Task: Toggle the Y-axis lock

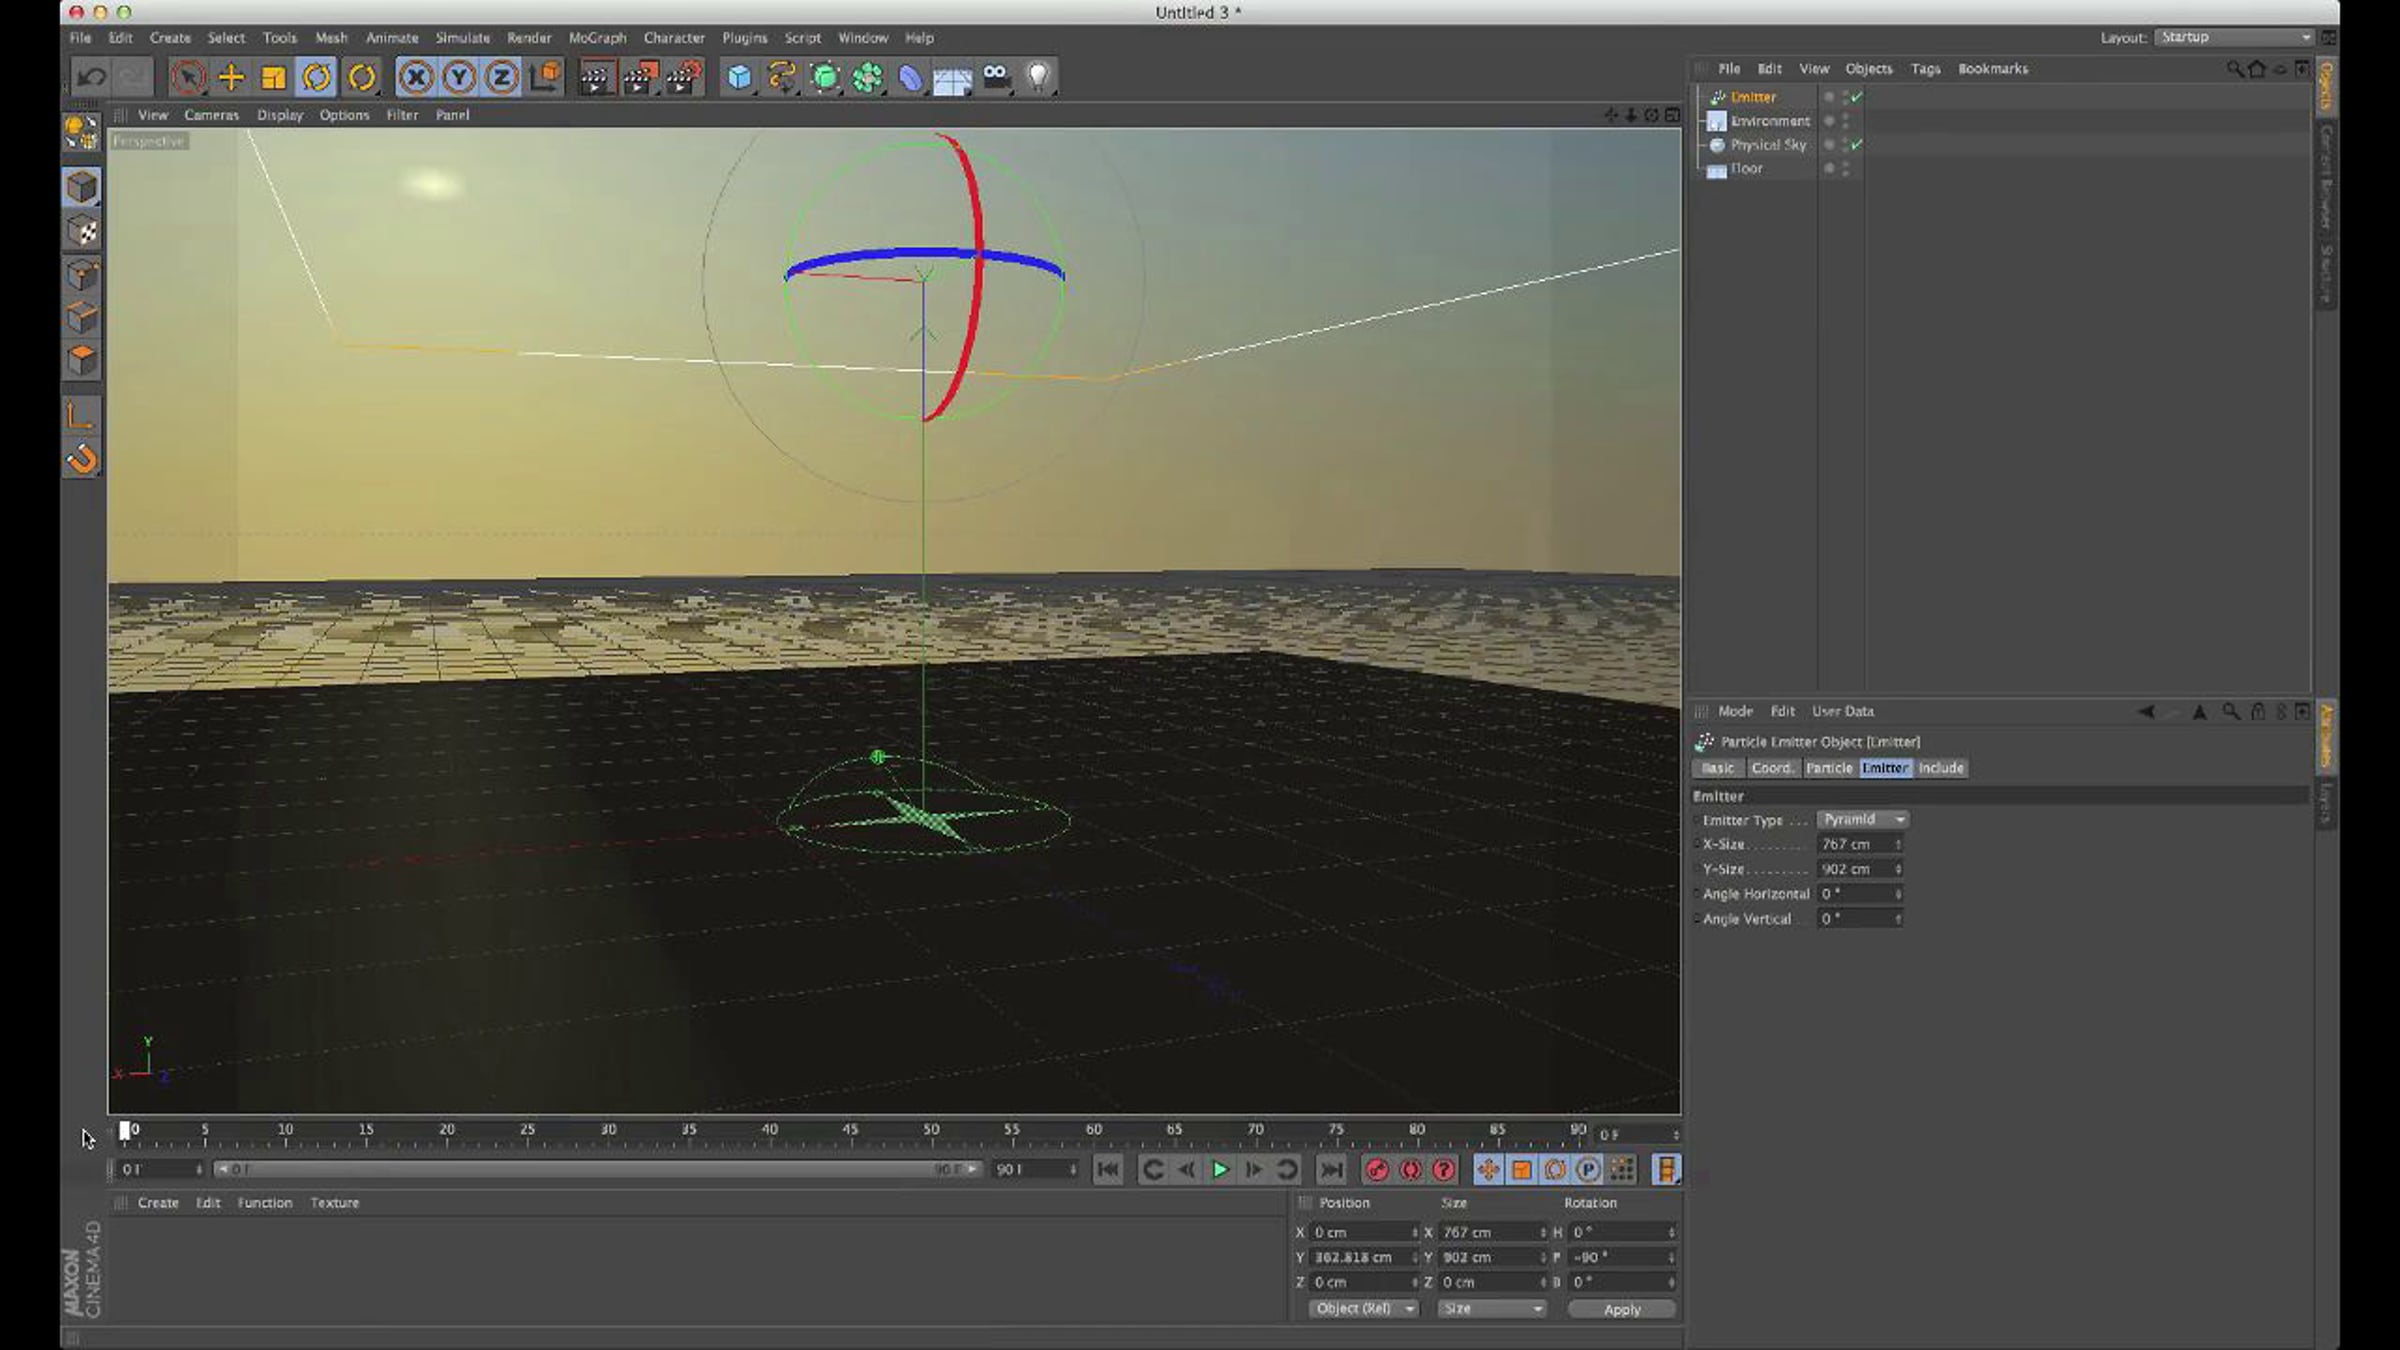Action: pos(459,77)
